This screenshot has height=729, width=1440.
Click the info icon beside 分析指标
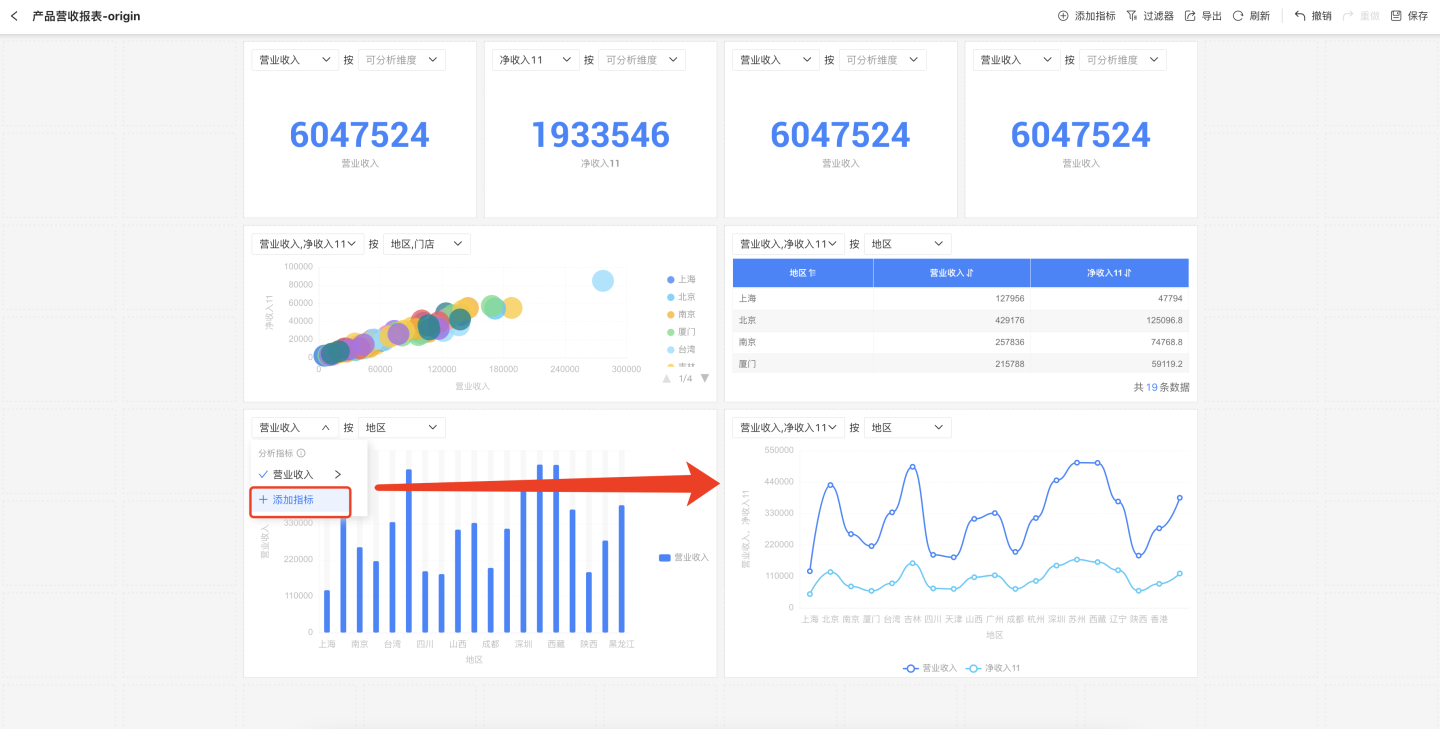[x=301, y=453]
